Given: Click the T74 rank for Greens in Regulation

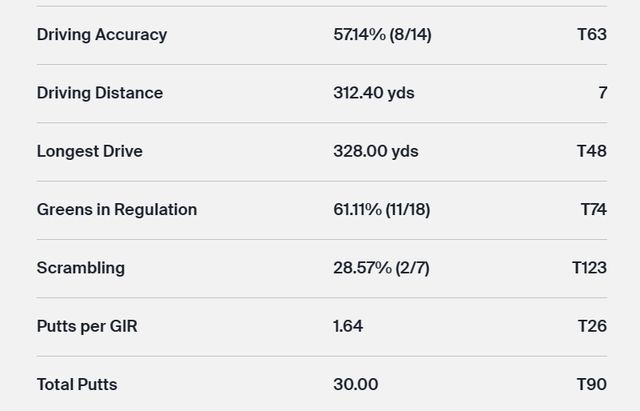Looking at the screenshot, I should 593,209.
